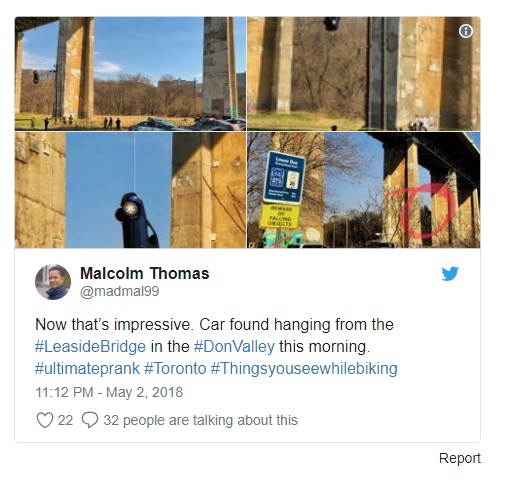Click the @madmal99 handle

coord(120,291)
